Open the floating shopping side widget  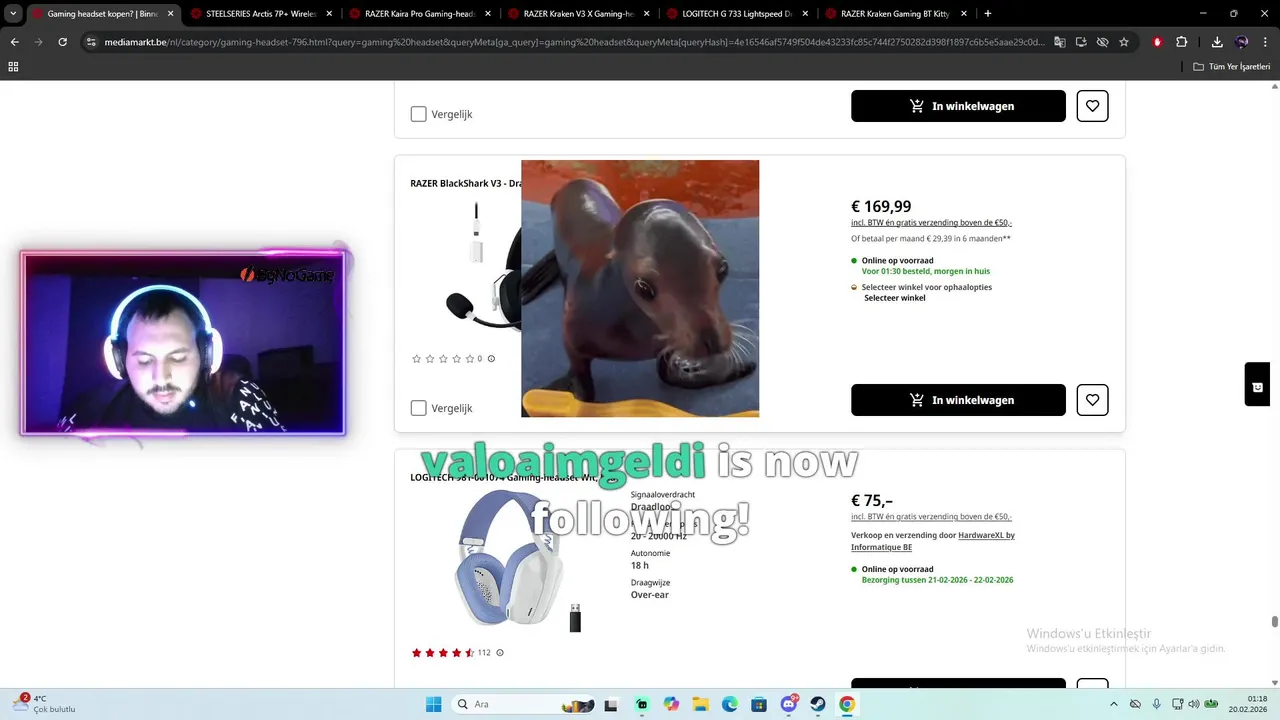1257,385
